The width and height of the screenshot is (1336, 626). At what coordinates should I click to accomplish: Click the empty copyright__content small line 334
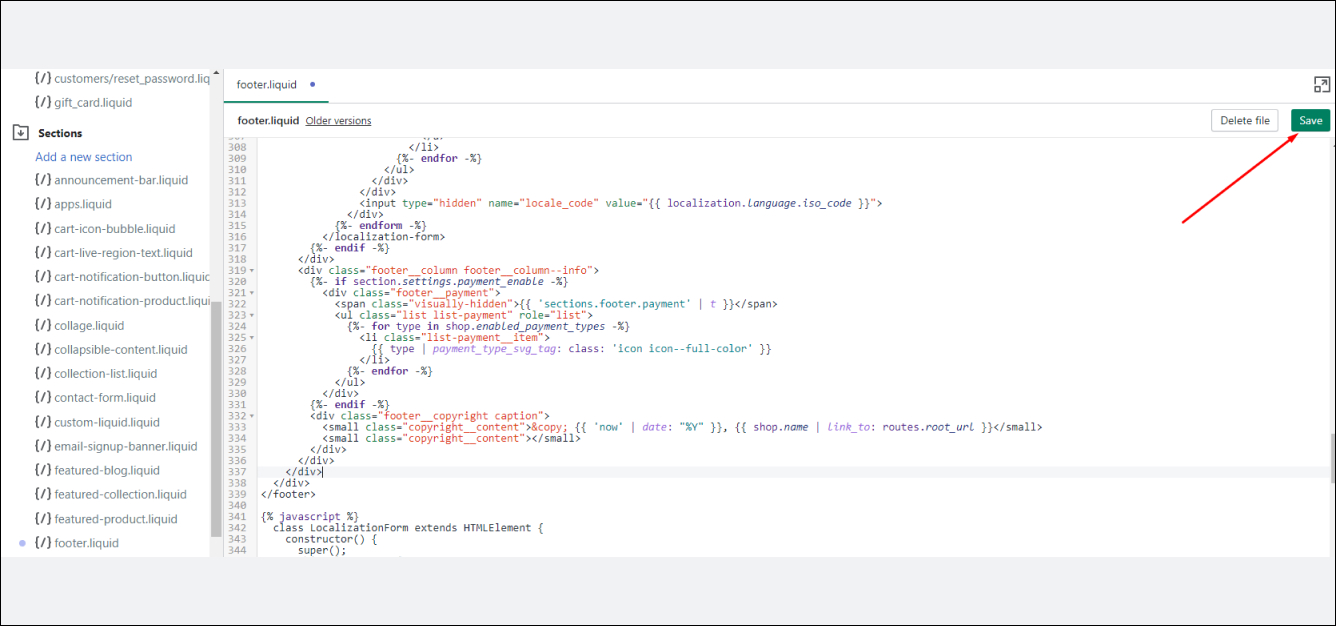tap(452, 438)
